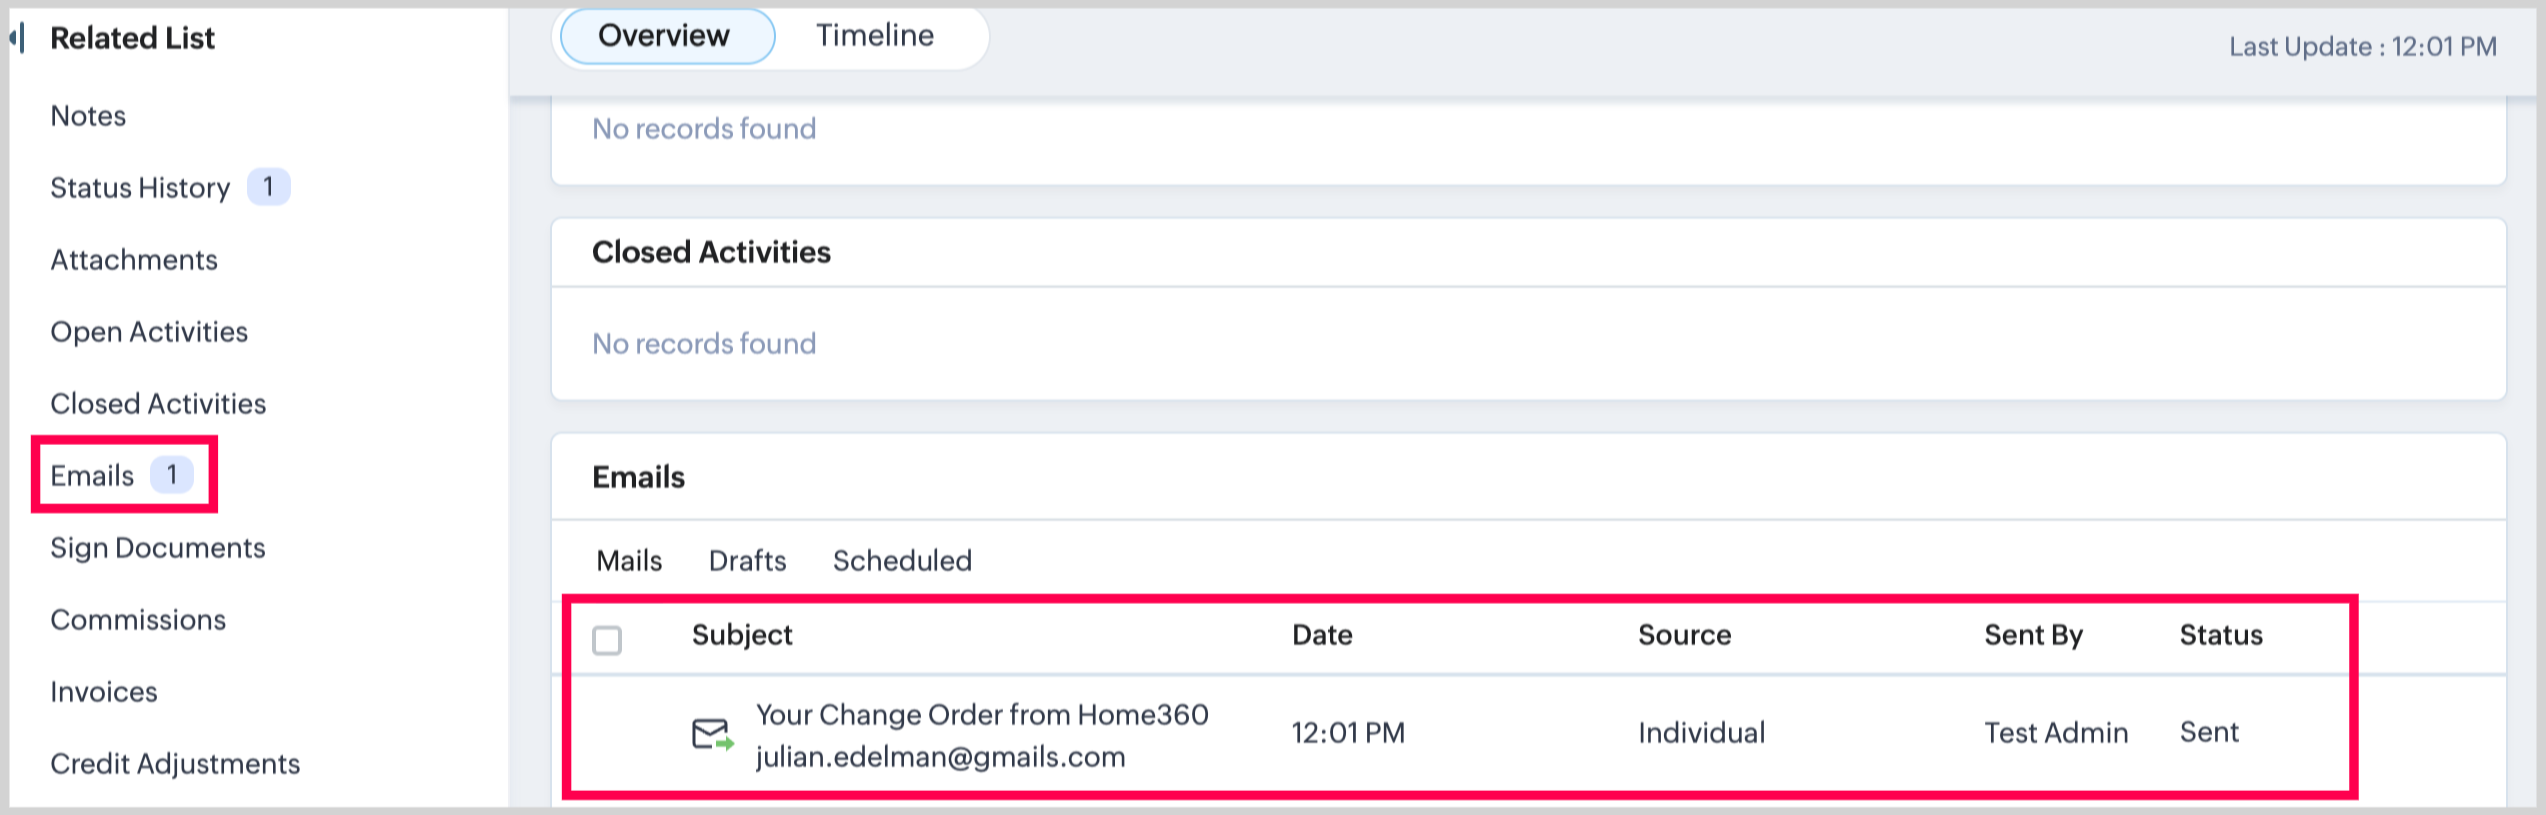Click the sent email envelope icon
The image size is (2546, 815).
712,734
